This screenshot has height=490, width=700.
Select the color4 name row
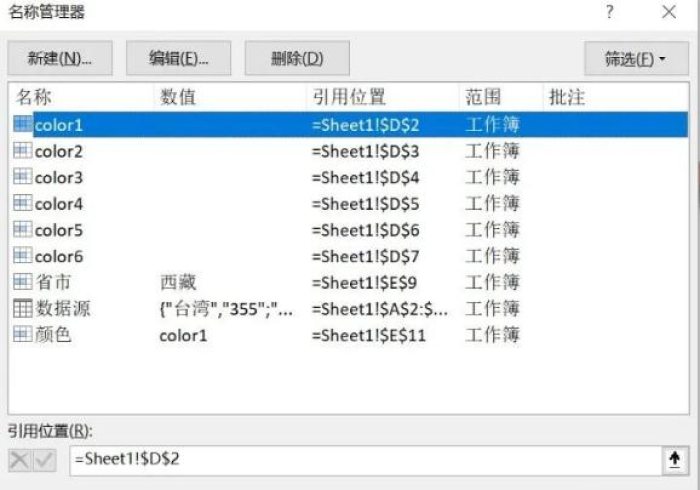tap(348, 203)
